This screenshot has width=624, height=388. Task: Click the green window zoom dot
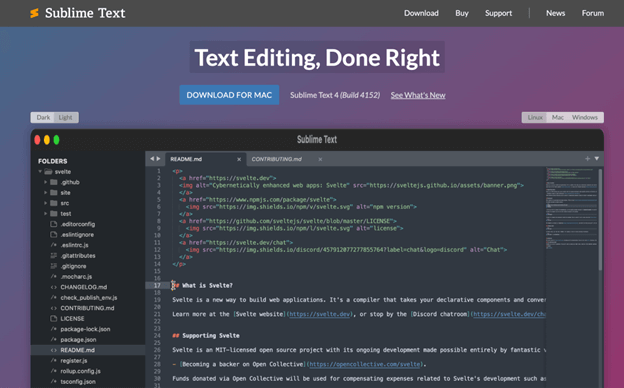click(57, 140)
